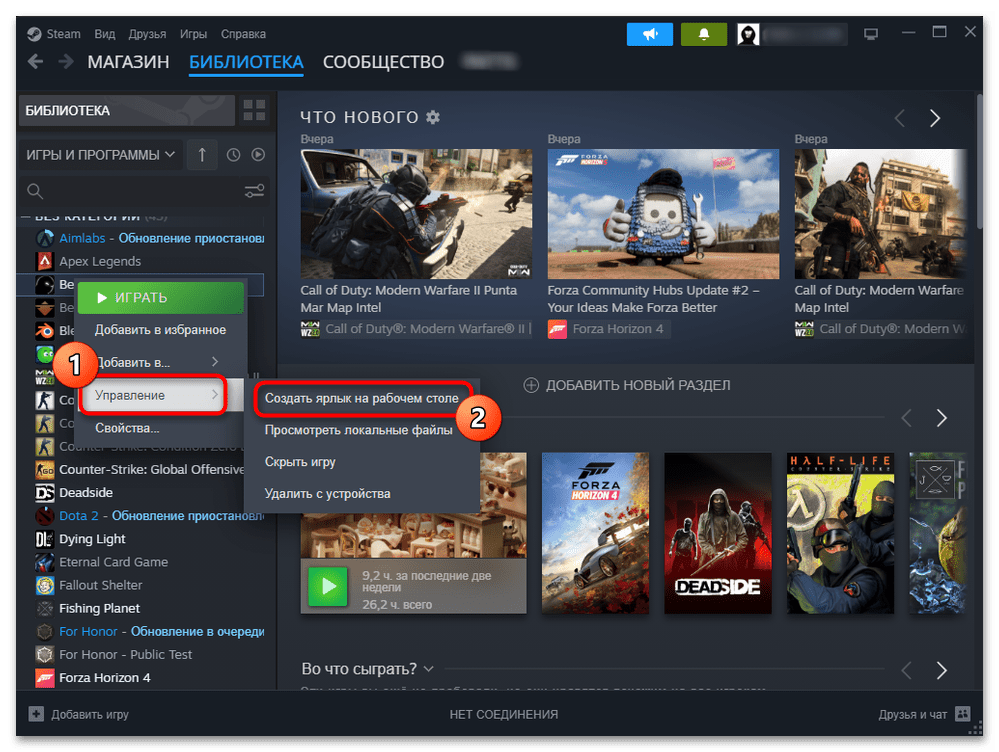Click 'Добавить новый раздел'
Screen dimensions: 999x752
coord(627,385)
